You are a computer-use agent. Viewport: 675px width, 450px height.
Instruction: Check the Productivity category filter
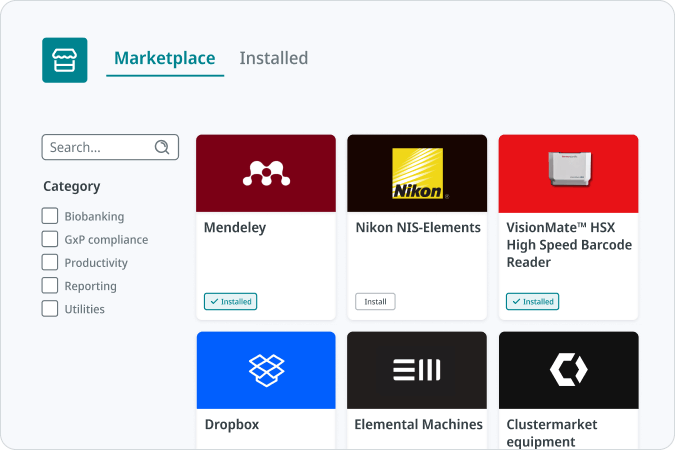click(x=50, y=262)
